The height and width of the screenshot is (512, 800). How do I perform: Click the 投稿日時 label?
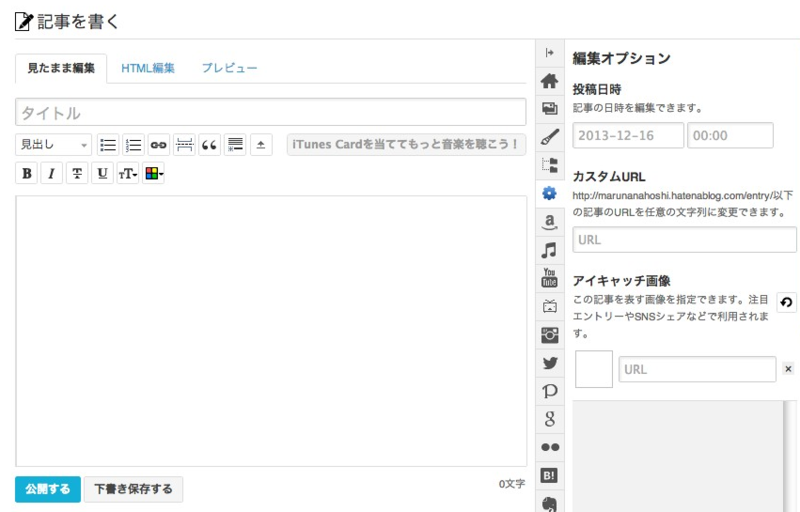[x=597, y=89]
